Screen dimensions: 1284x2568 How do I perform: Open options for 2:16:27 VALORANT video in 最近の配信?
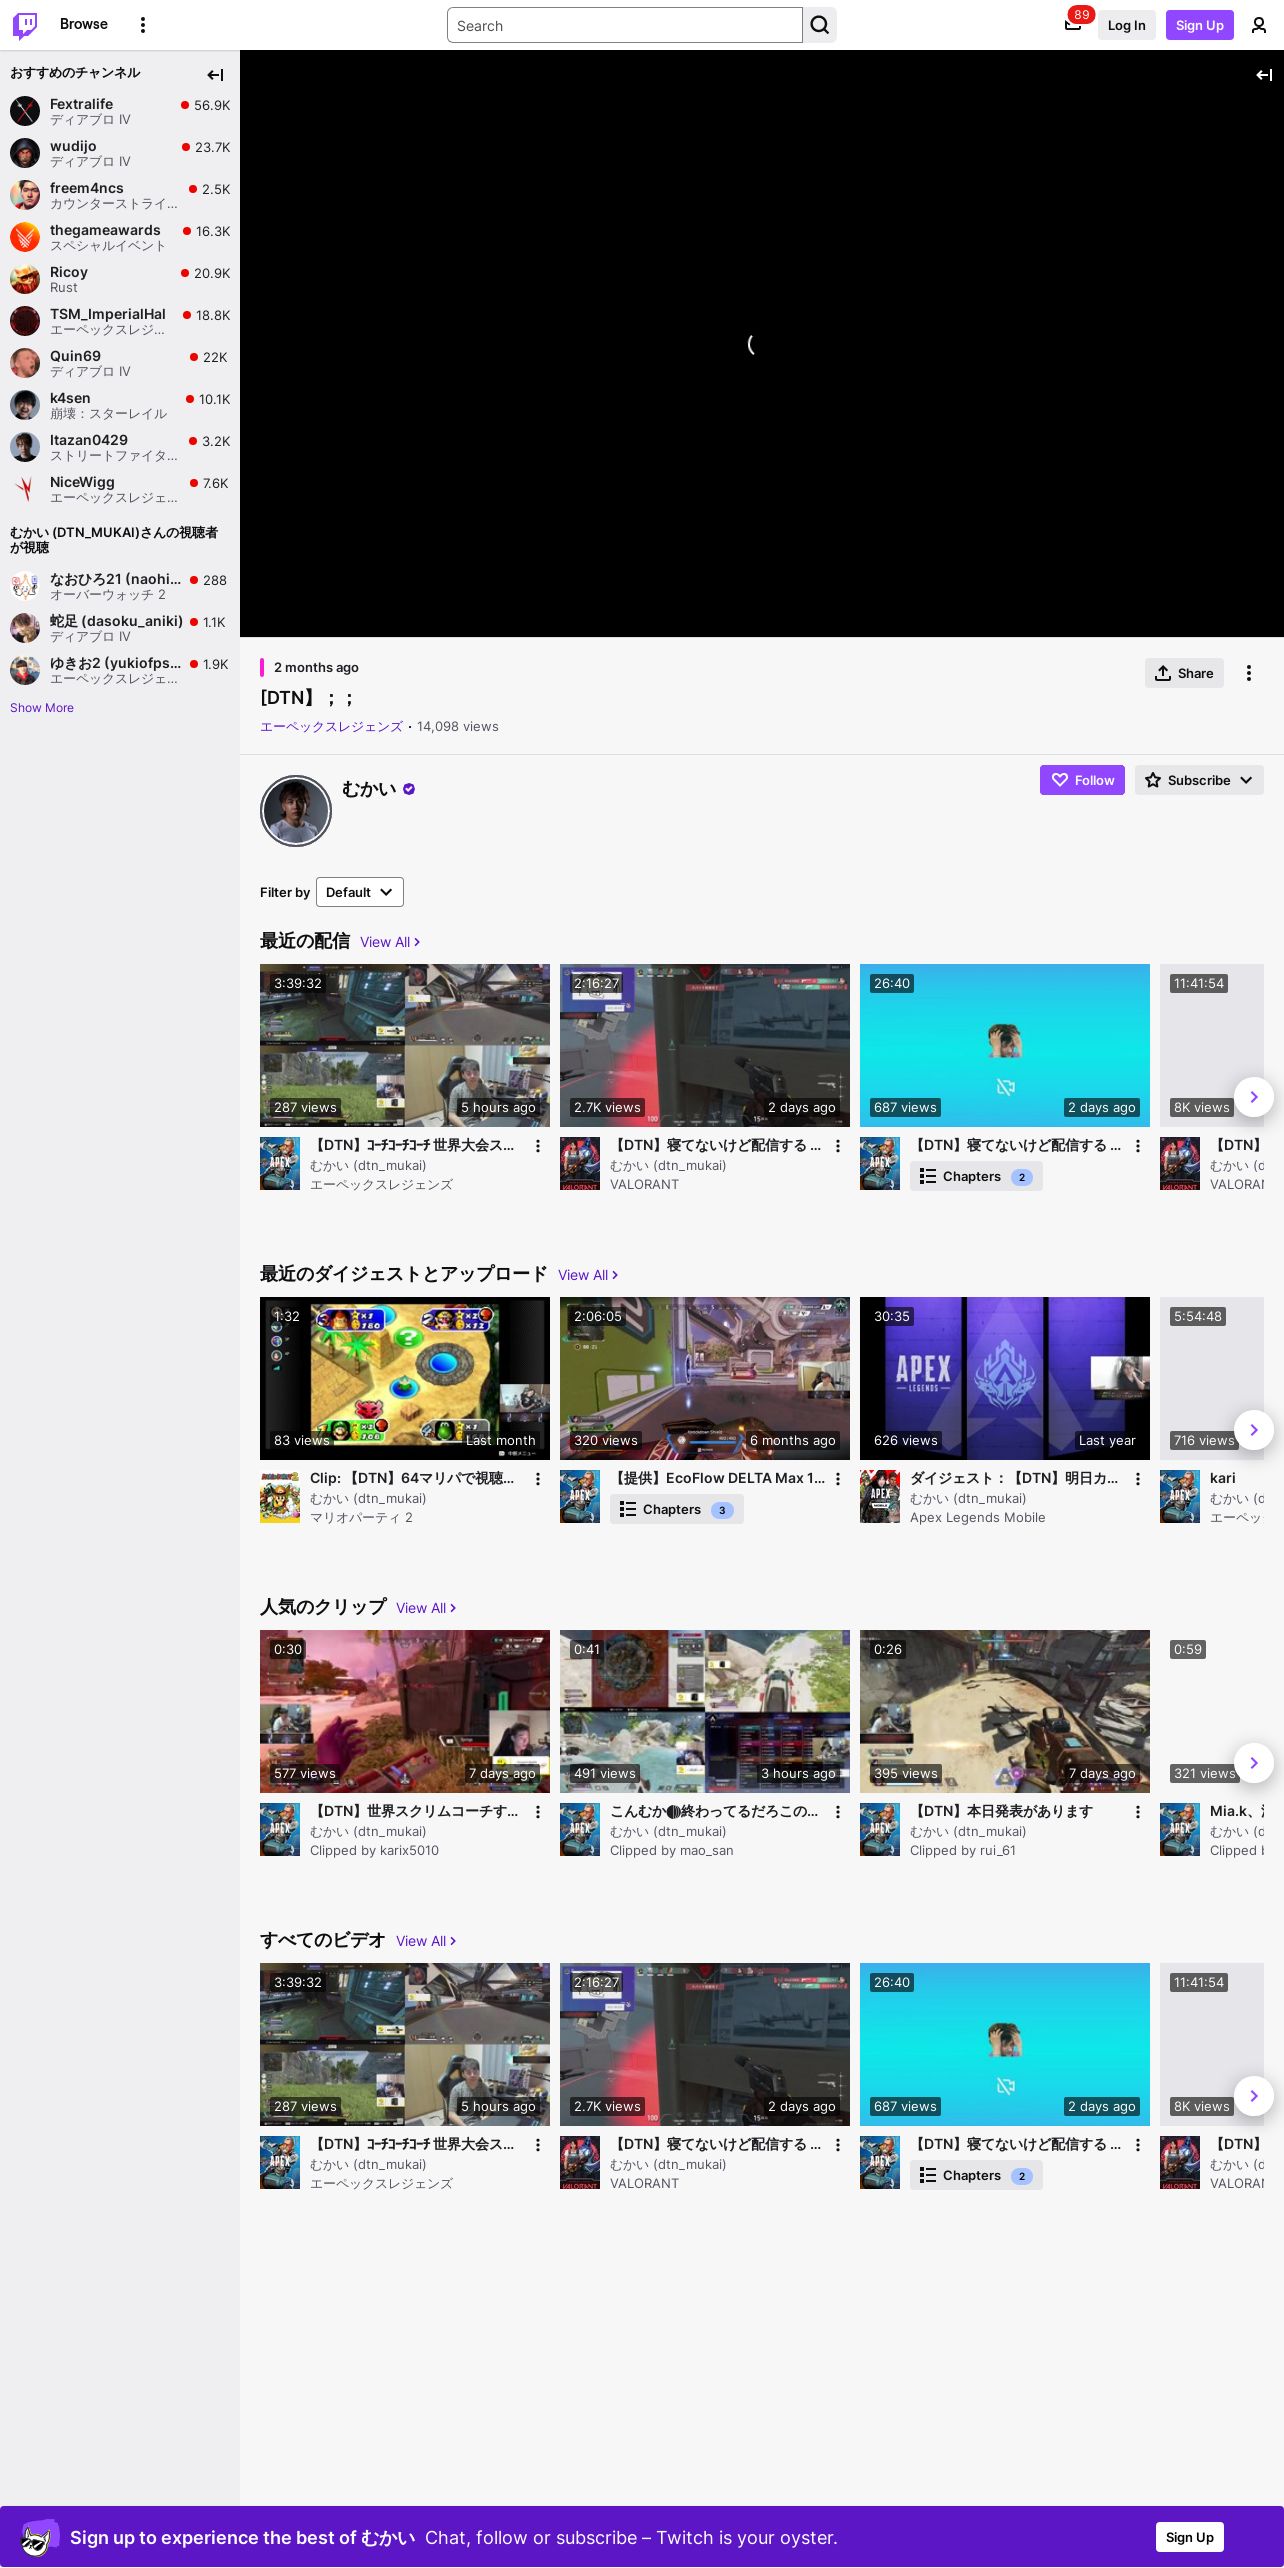838,1146
